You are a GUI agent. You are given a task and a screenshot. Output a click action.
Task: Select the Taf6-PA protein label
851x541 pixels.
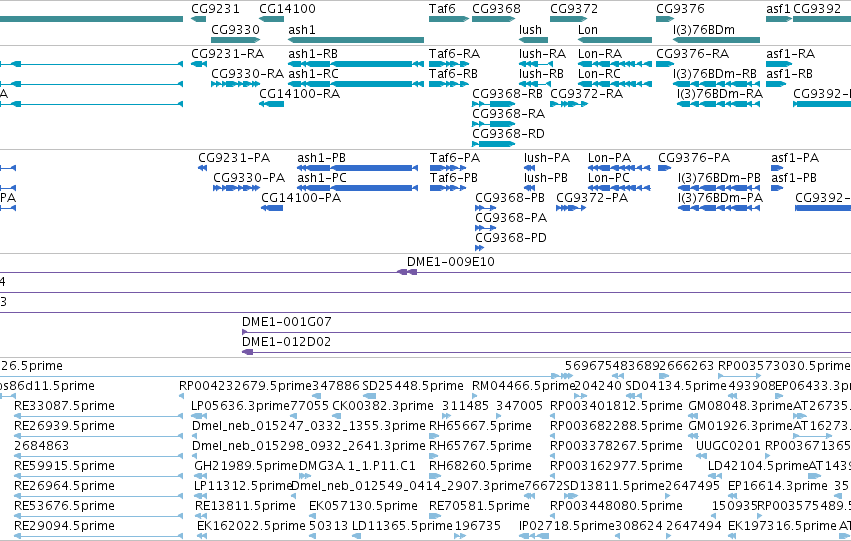(455, 158)
